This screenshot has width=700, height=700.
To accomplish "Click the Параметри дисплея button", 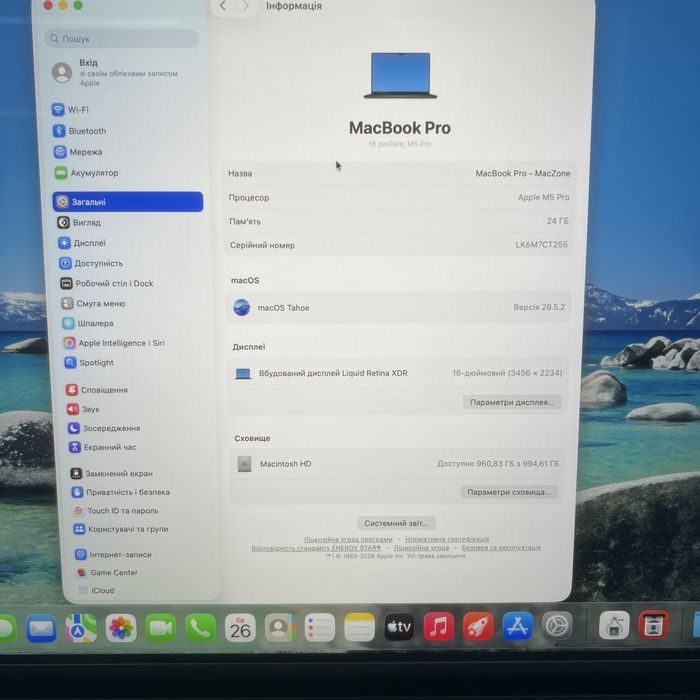I will coord(512,402).
